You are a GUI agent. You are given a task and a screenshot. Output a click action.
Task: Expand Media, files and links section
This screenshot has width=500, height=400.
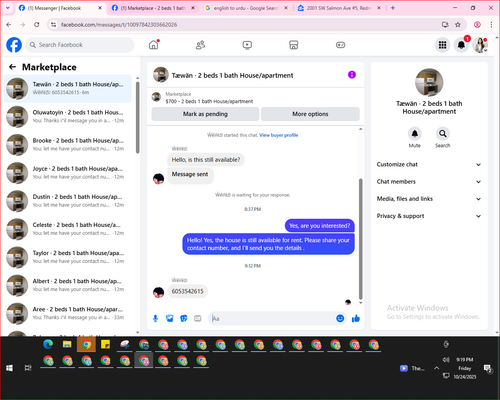point(429,199)
